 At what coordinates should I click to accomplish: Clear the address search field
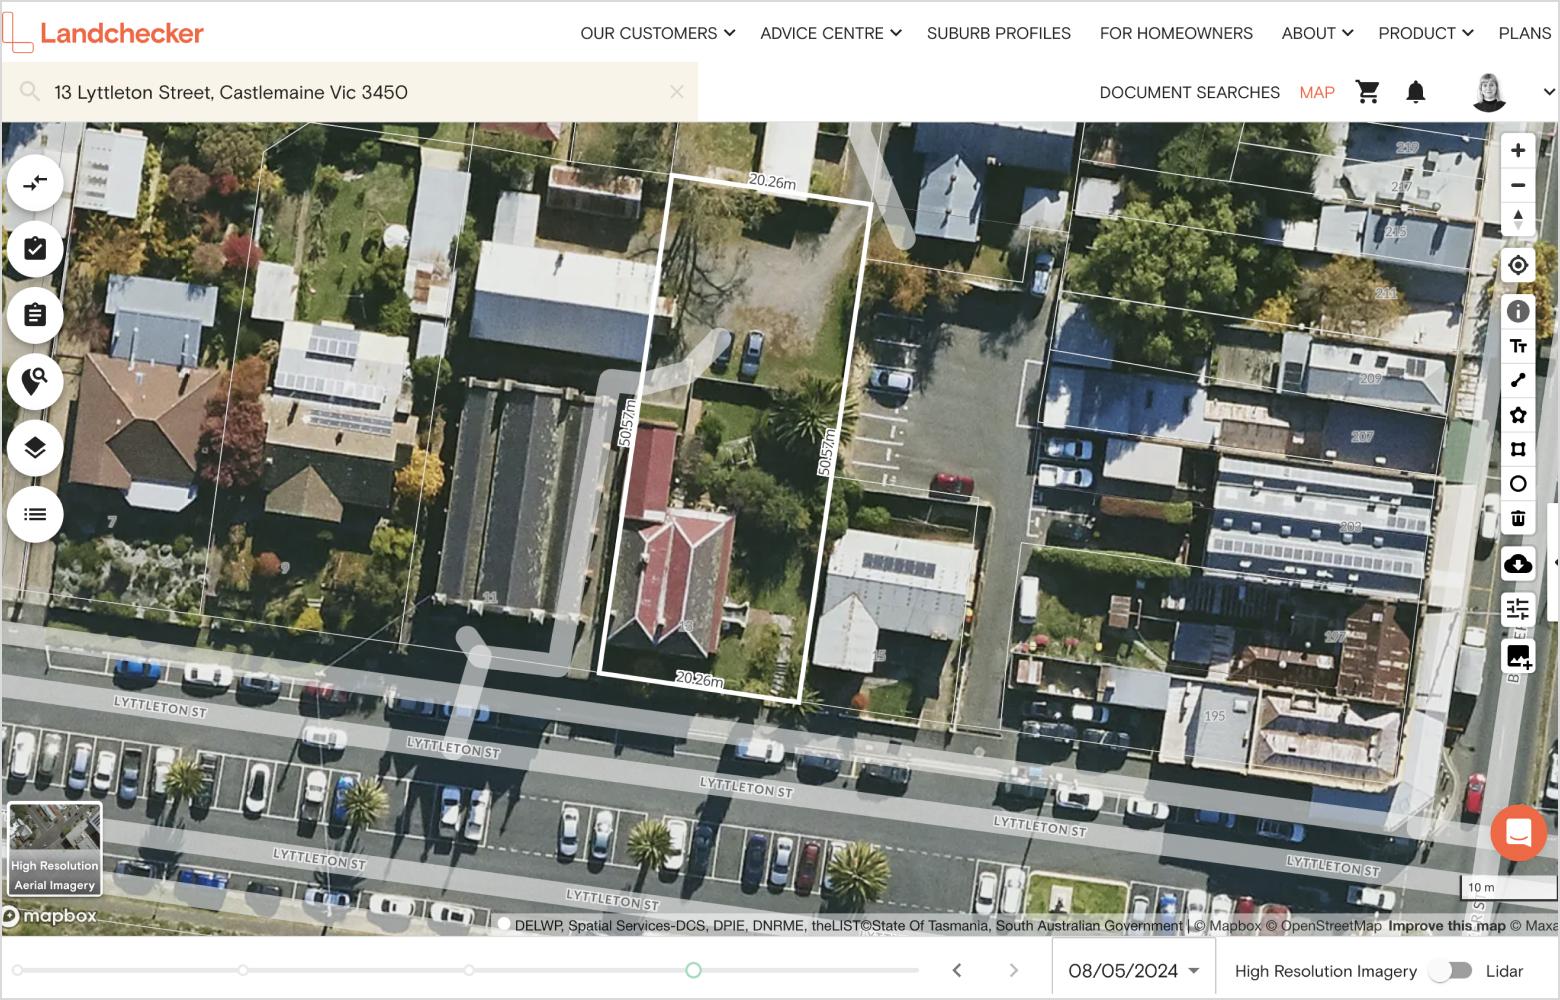tap(677, 92)
